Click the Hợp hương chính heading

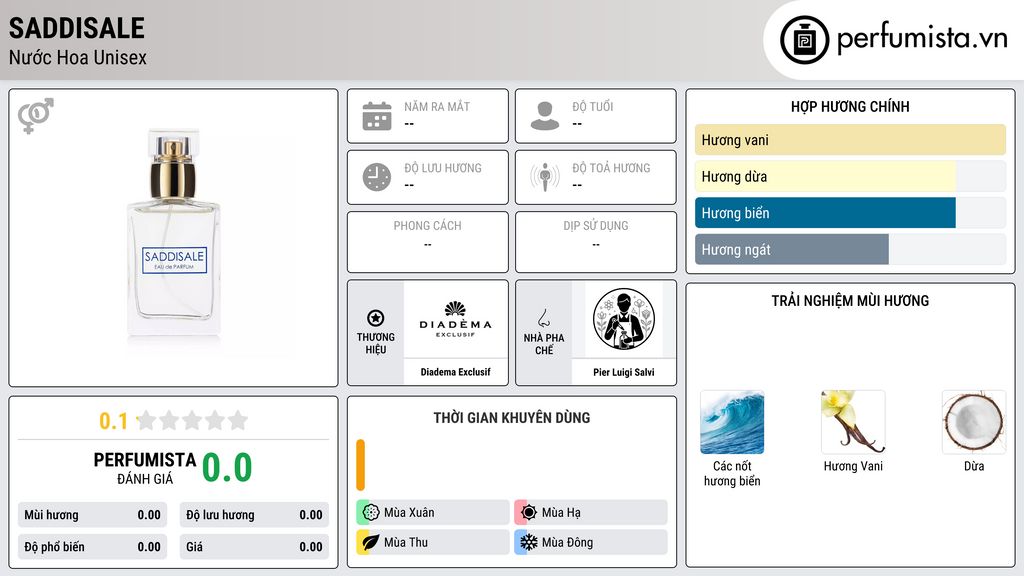[850, 106]
